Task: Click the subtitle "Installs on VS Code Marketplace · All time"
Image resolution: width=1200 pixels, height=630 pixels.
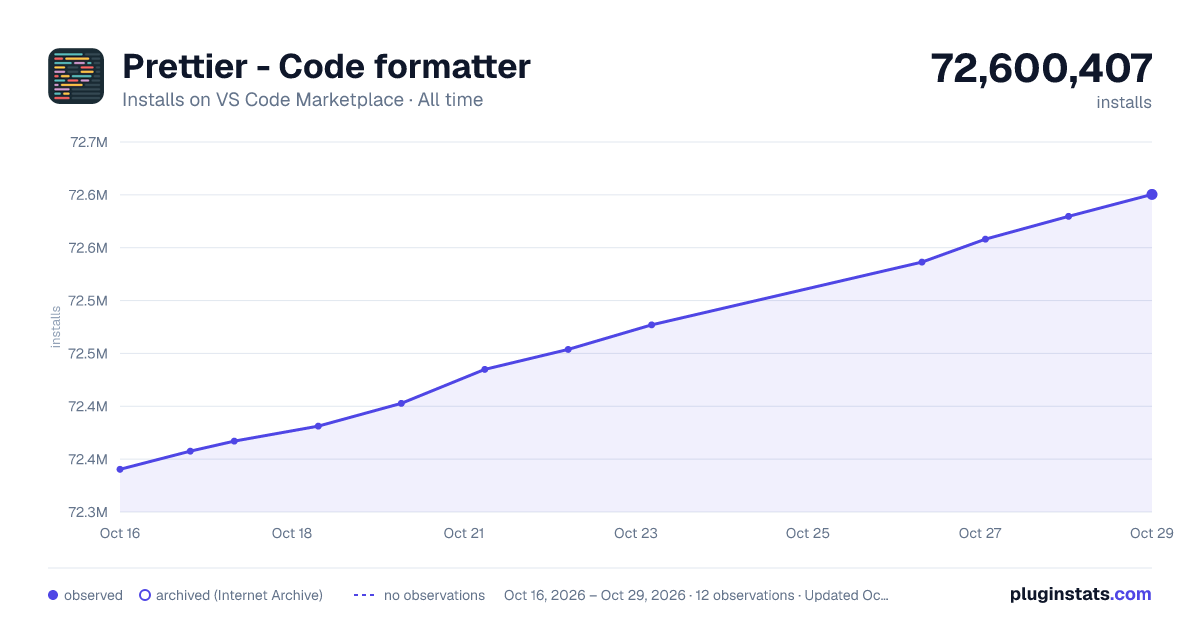Action: tap(302, 100)
